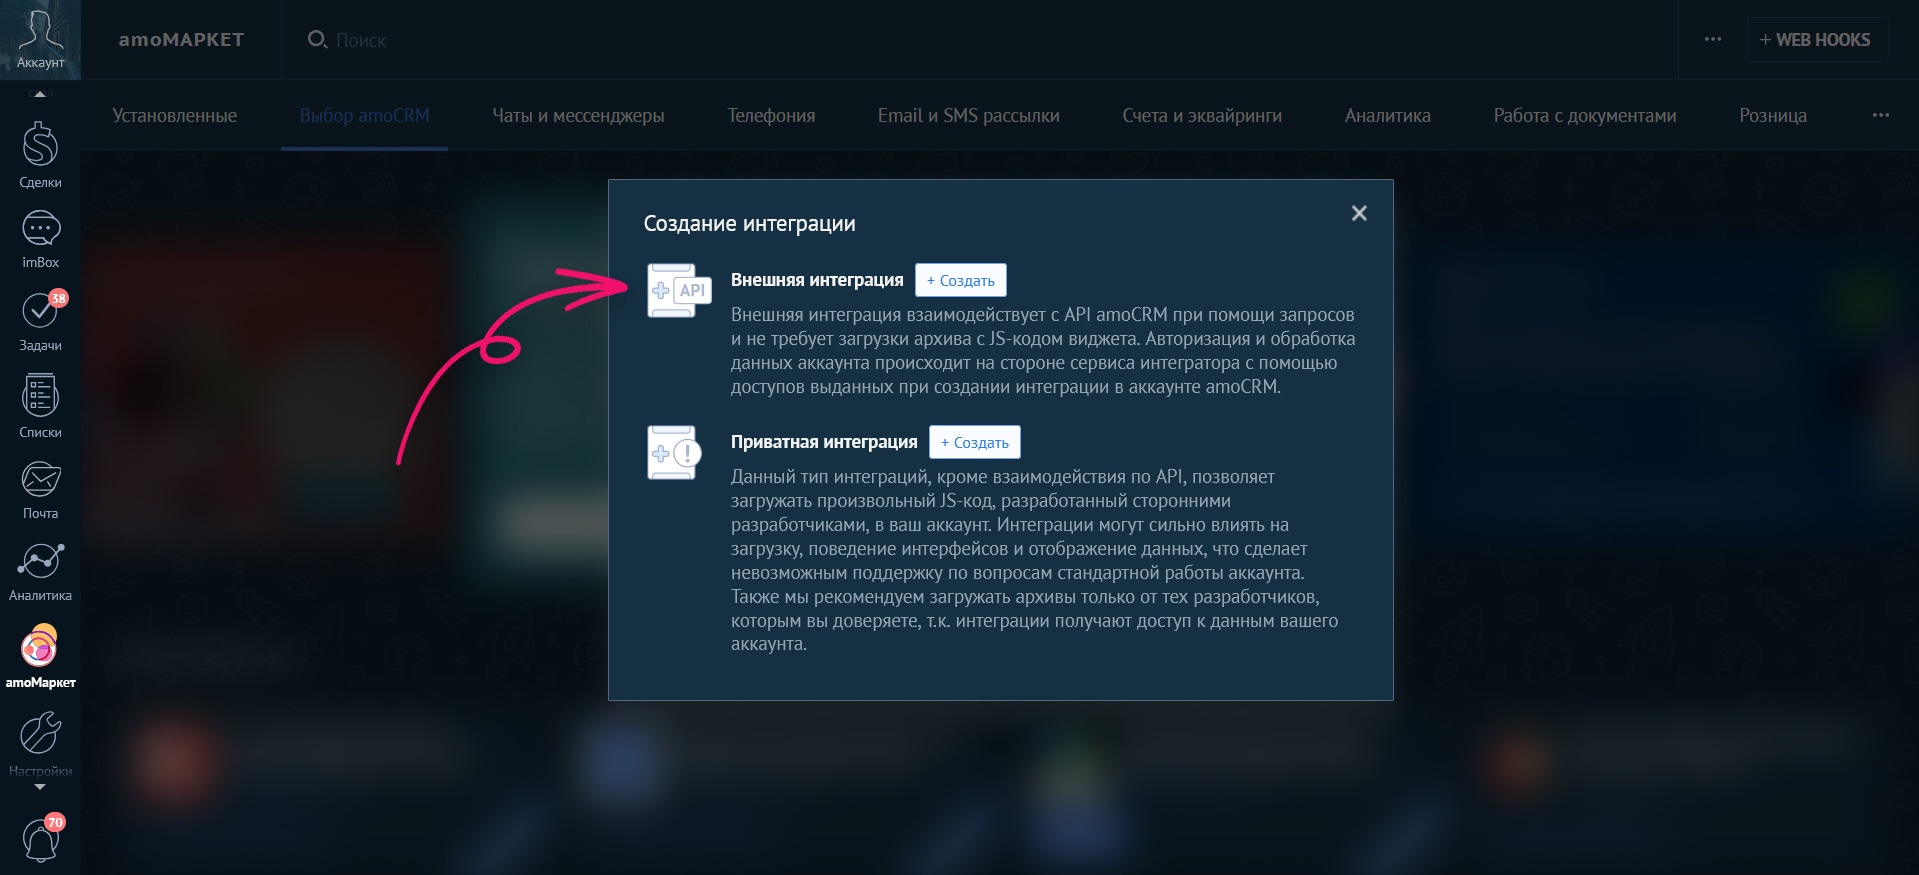1919x875 pixels.
Task: Open the amoМаркет sidebar icon
Action: 40,648
